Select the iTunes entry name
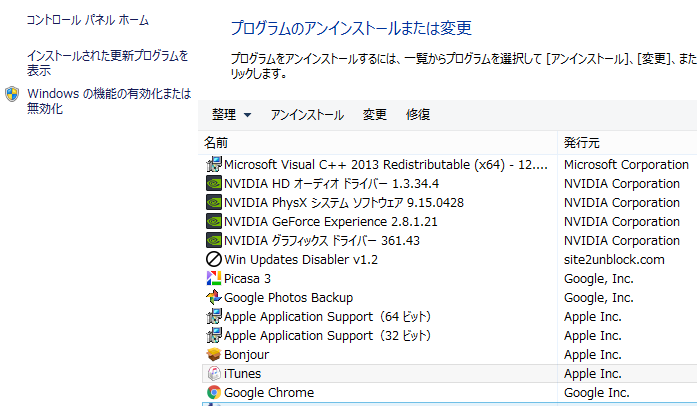 point(242,374)
